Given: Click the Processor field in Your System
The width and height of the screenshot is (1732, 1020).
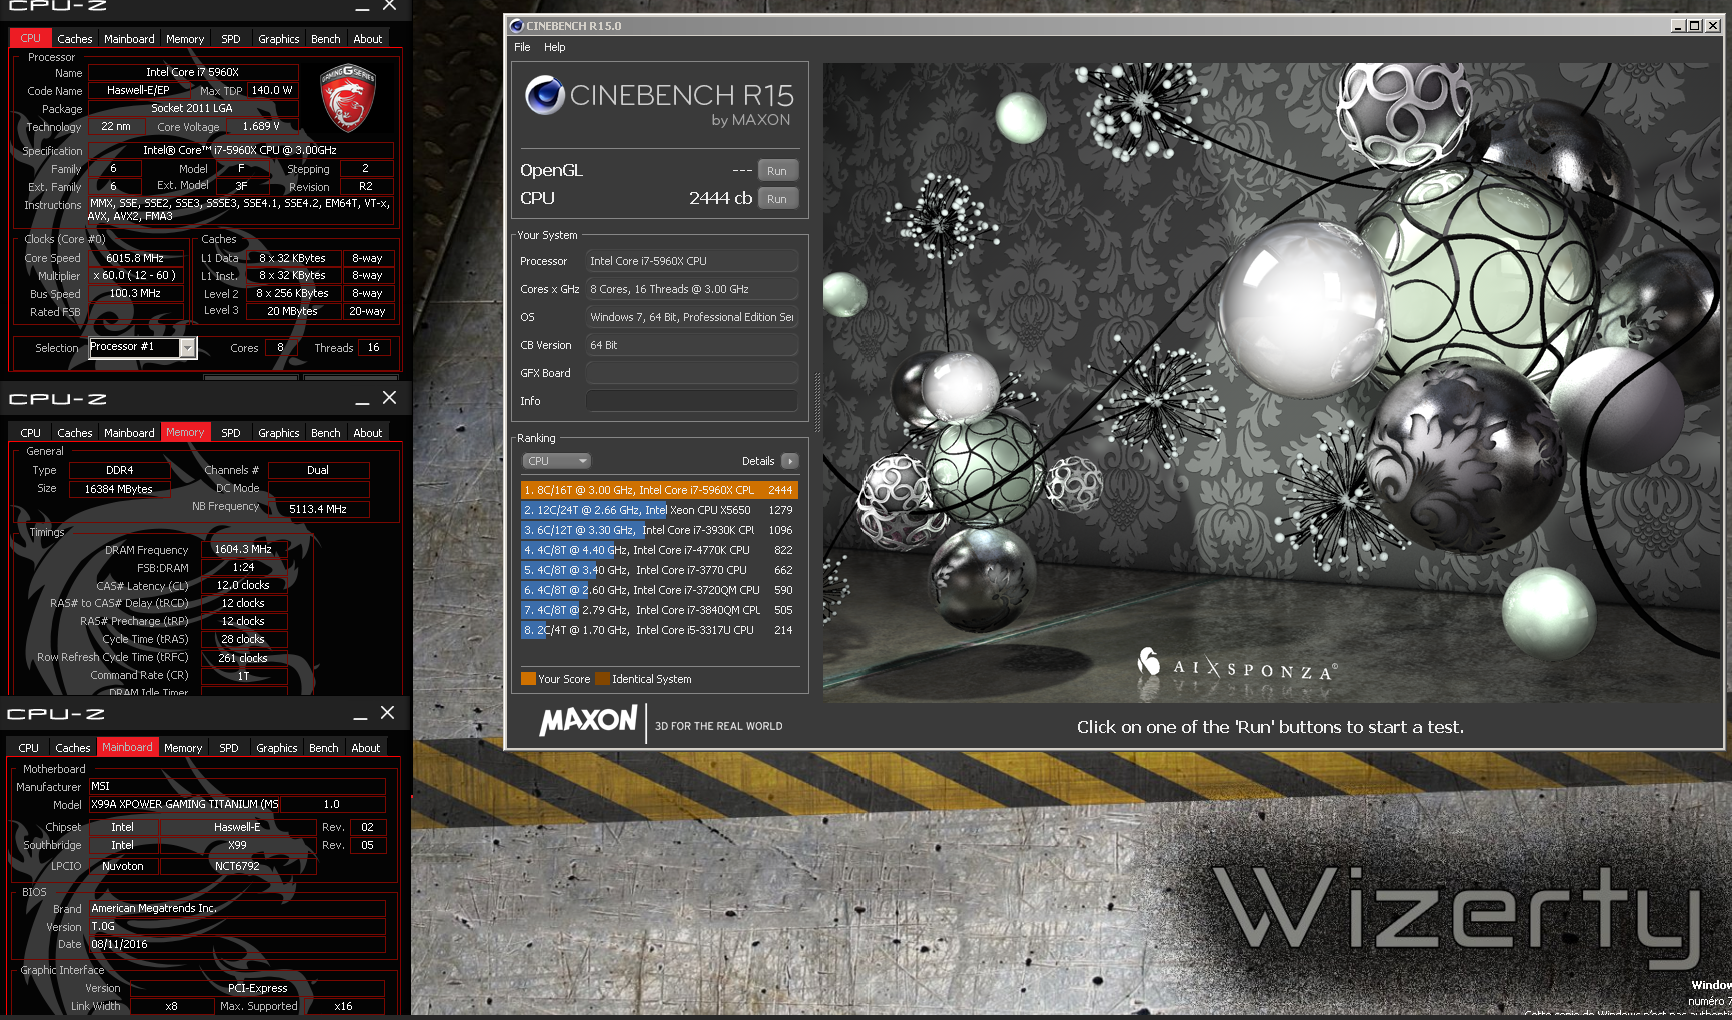Looking at the screenshot, I should (x=692, y=261).
